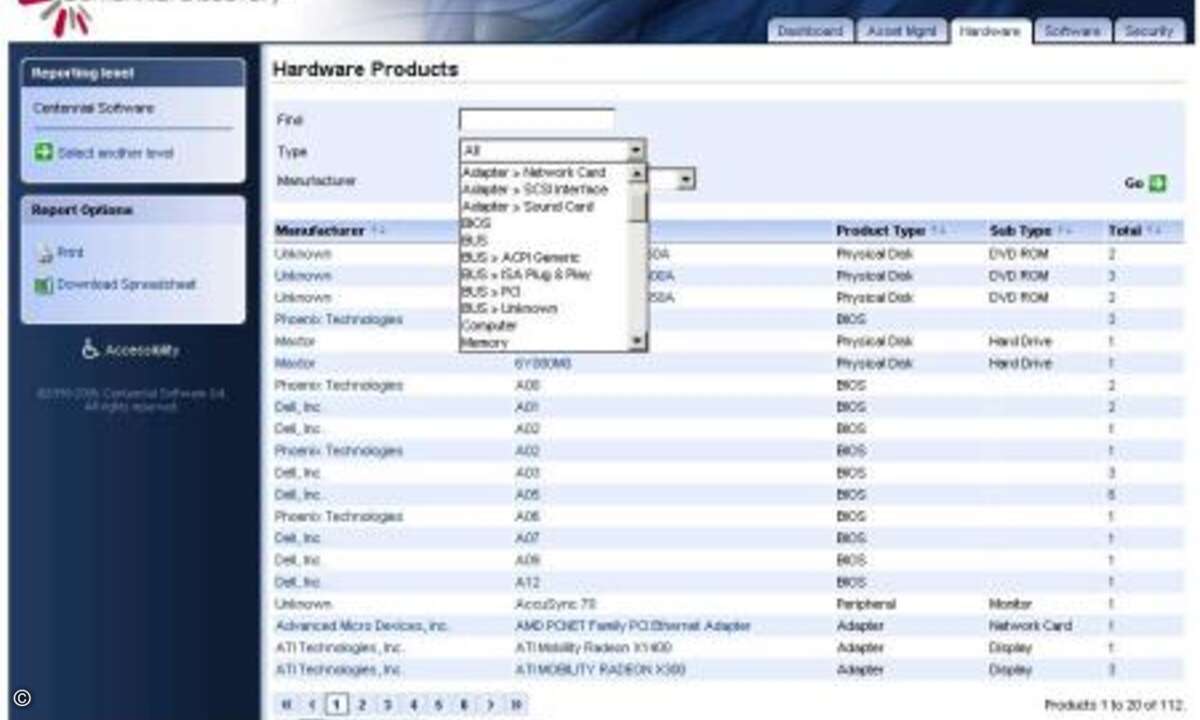Click the Network Card sub type cell
The height and width of the screenshot is (720, 1200).
(x=1030, y=626)
